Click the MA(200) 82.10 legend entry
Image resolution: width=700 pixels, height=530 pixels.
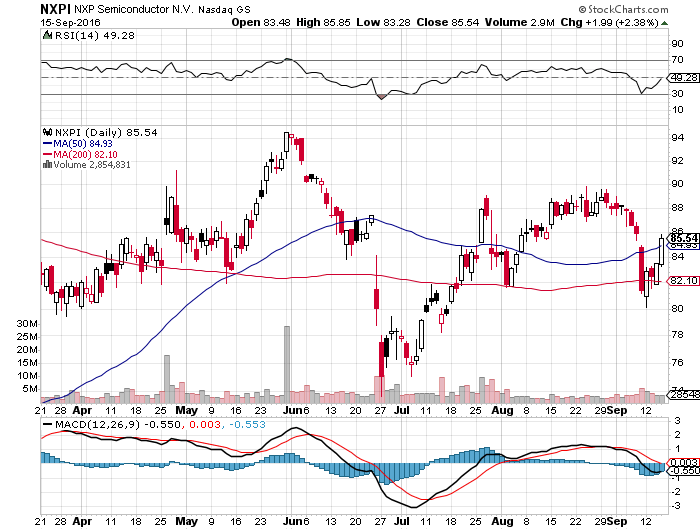click(x=80, y=154)
